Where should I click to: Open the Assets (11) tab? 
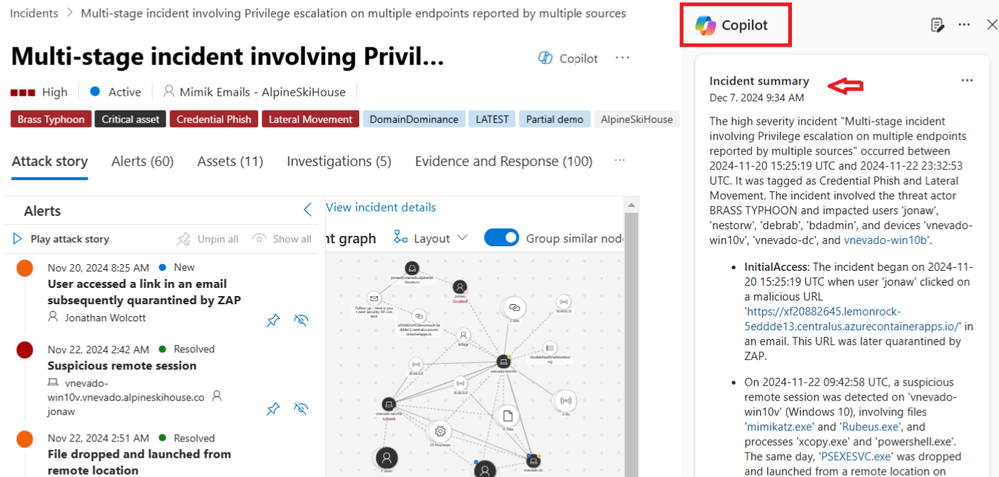tap(230, 162)
